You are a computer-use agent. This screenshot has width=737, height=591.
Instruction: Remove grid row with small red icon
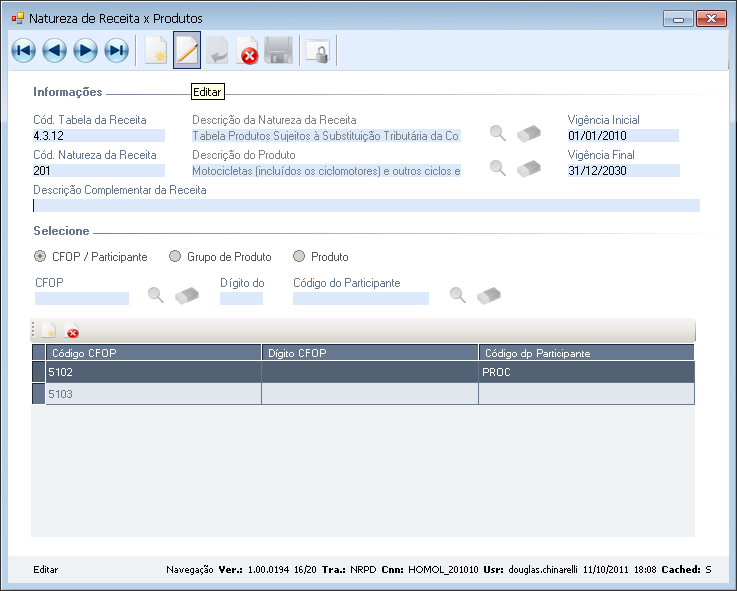(73, 332)
